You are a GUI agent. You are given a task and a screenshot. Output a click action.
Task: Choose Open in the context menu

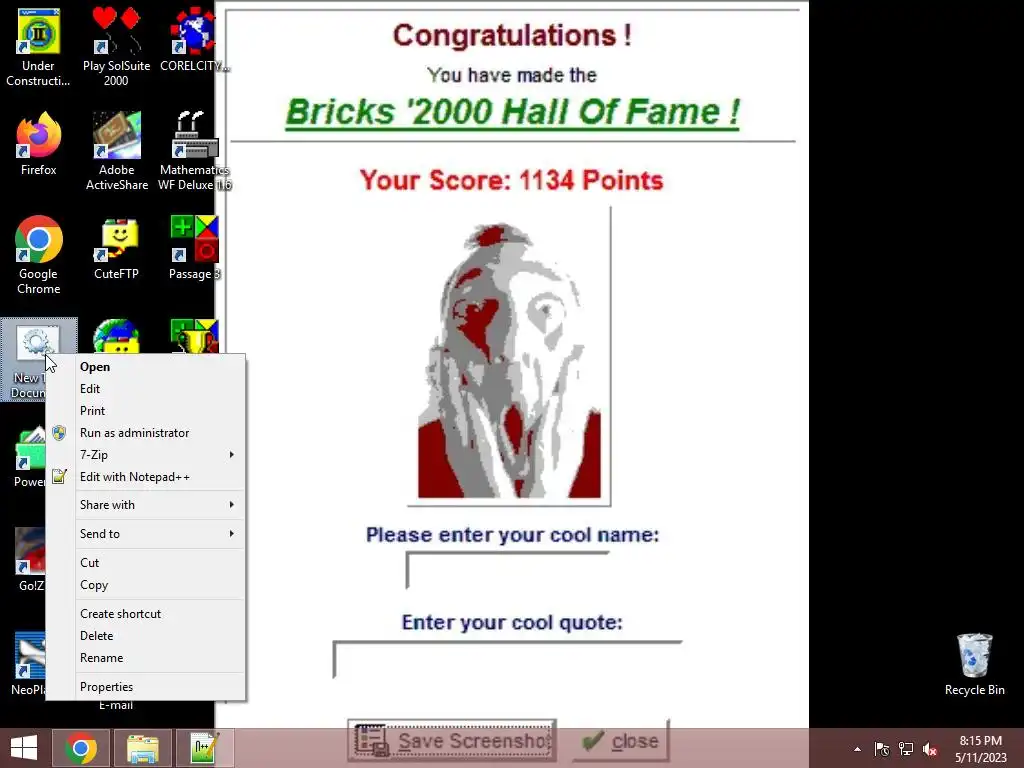click(146, 367)
